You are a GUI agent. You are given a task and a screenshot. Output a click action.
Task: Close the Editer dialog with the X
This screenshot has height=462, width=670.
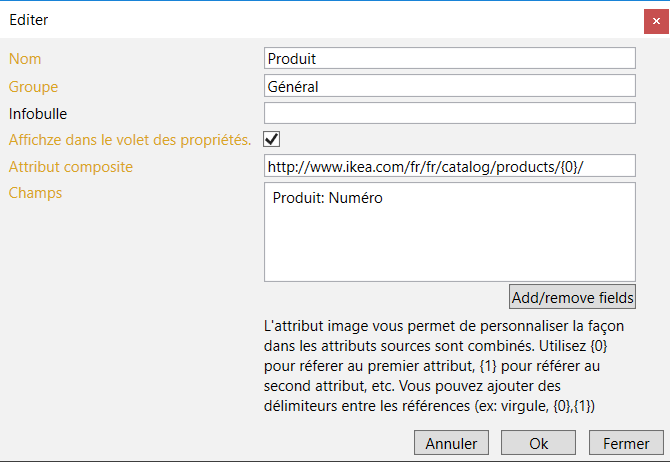tap(656, 20)
